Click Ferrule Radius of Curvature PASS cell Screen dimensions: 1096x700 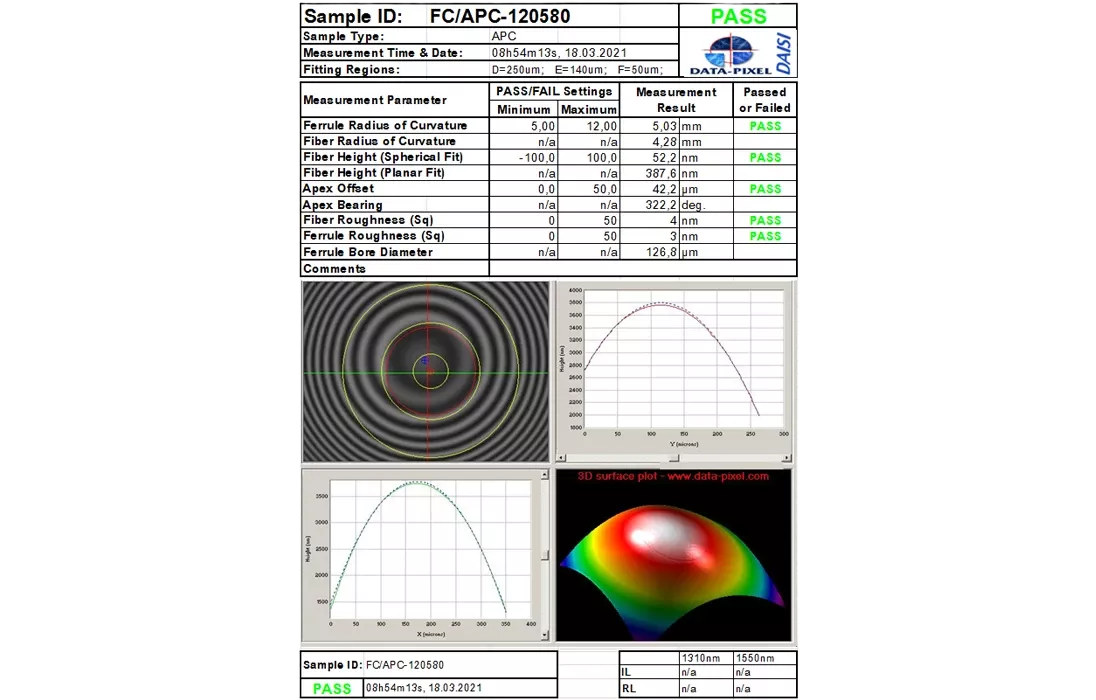(765, 126)
